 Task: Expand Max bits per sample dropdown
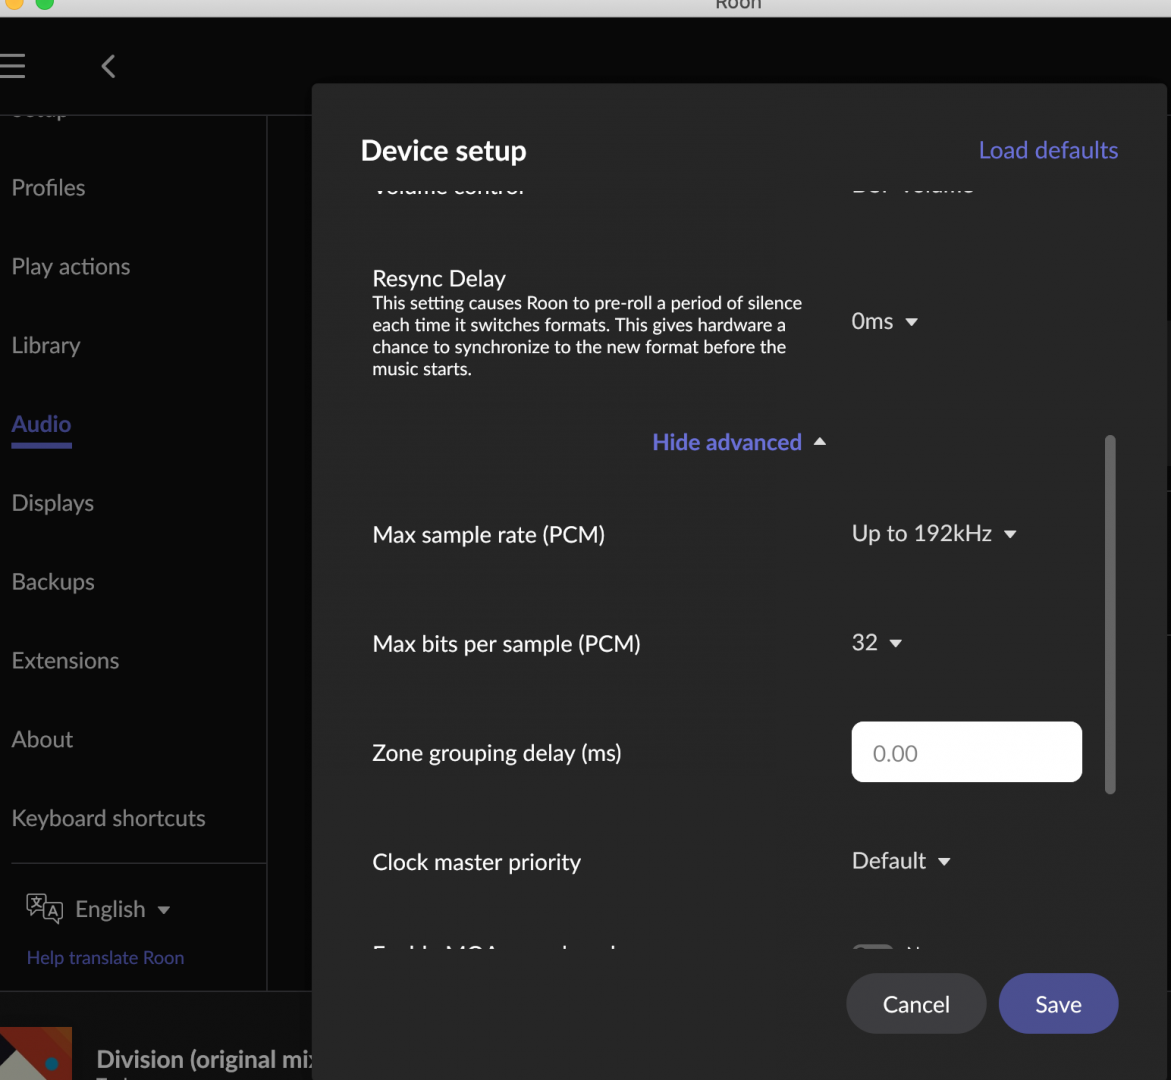pyautogui.click(x=876, y=643)
